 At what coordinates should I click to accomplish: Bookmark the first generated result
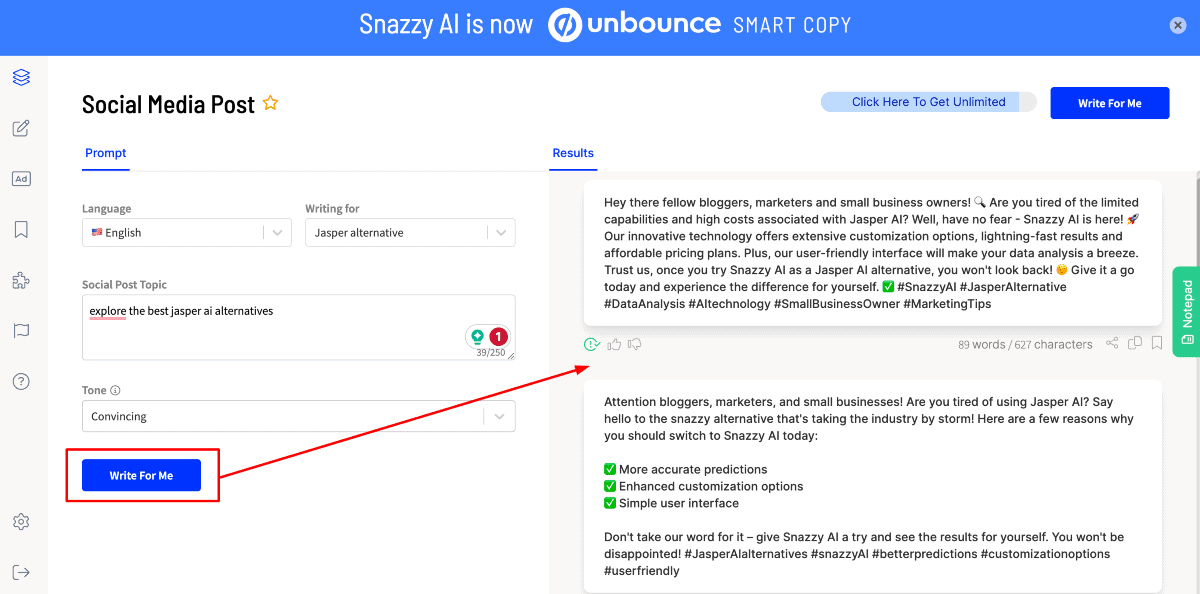1157,344
